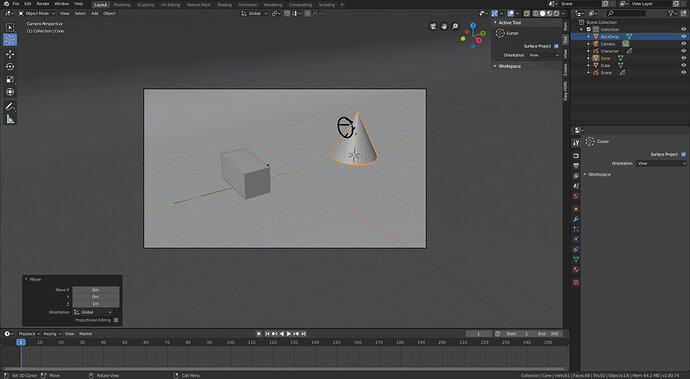Image resolution: width=690 pixels, height=379 pixels.
Task: Click the Move Z 1m value field
Action: [95, 304]
